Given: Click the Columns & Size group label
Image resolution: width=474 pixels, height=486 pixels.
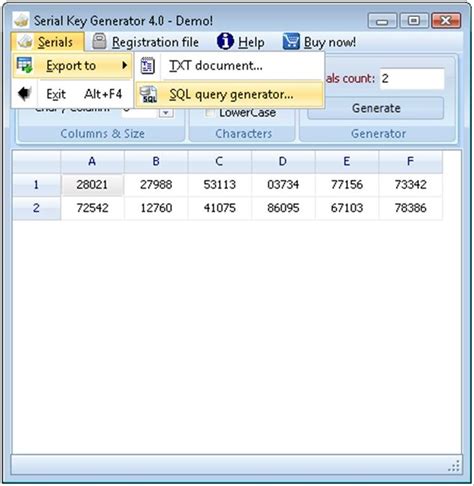Looking at the screenshot, I should coord(102,134).
